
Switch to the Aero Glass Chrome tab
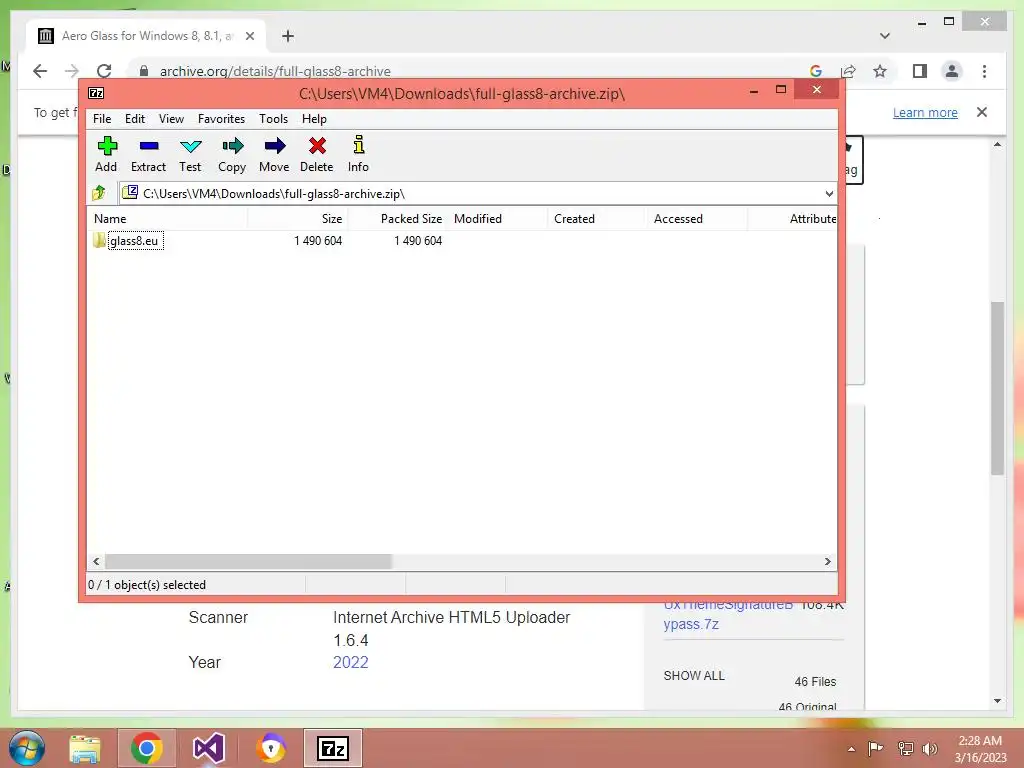click(x=147, y=36)
